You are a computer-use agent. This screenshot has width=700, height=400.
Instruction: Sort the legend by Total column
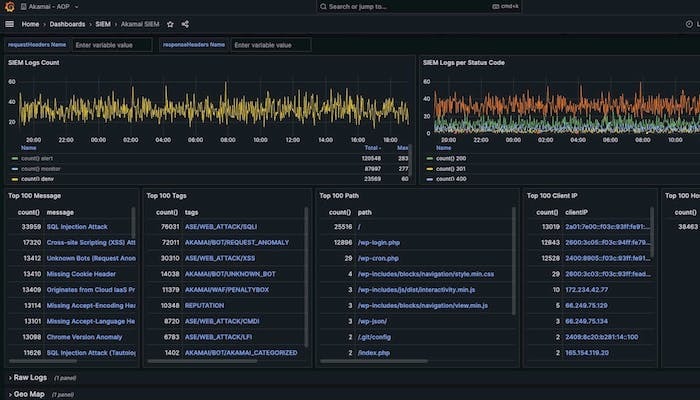tap(372, 148)
